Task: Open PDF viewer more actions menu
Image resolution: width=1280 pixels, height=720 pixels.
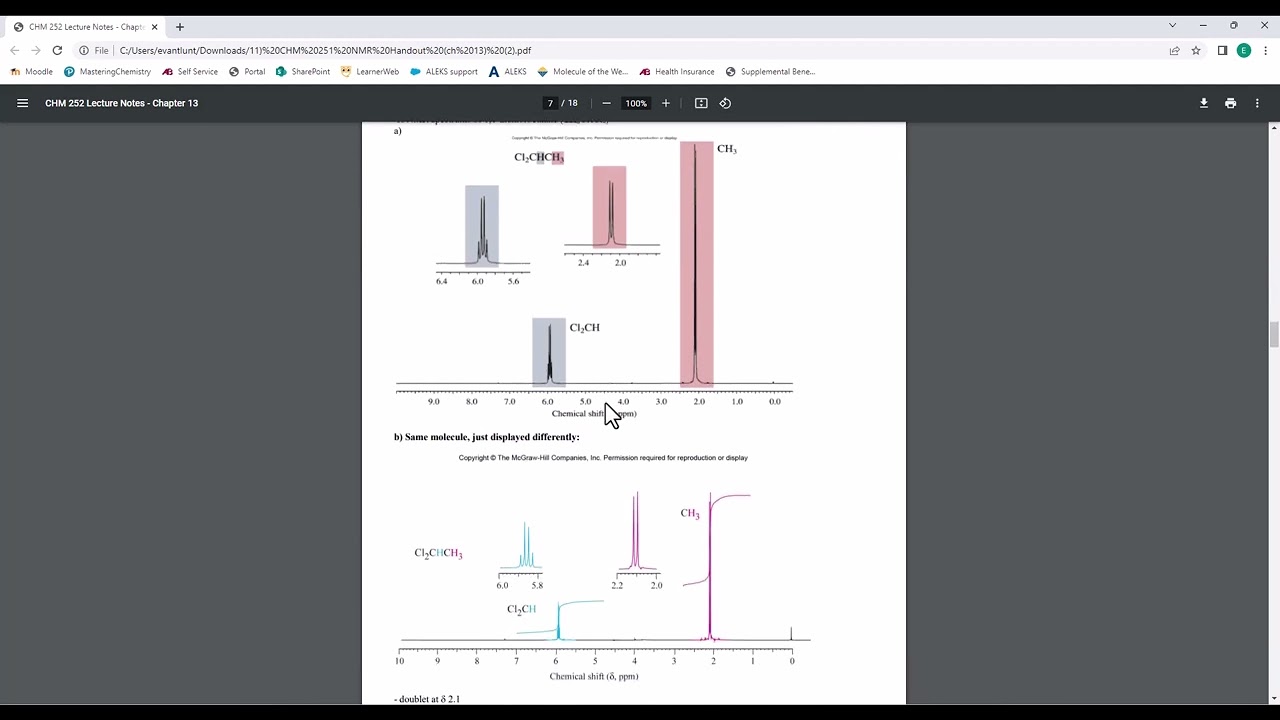Action: (1257, 103)
